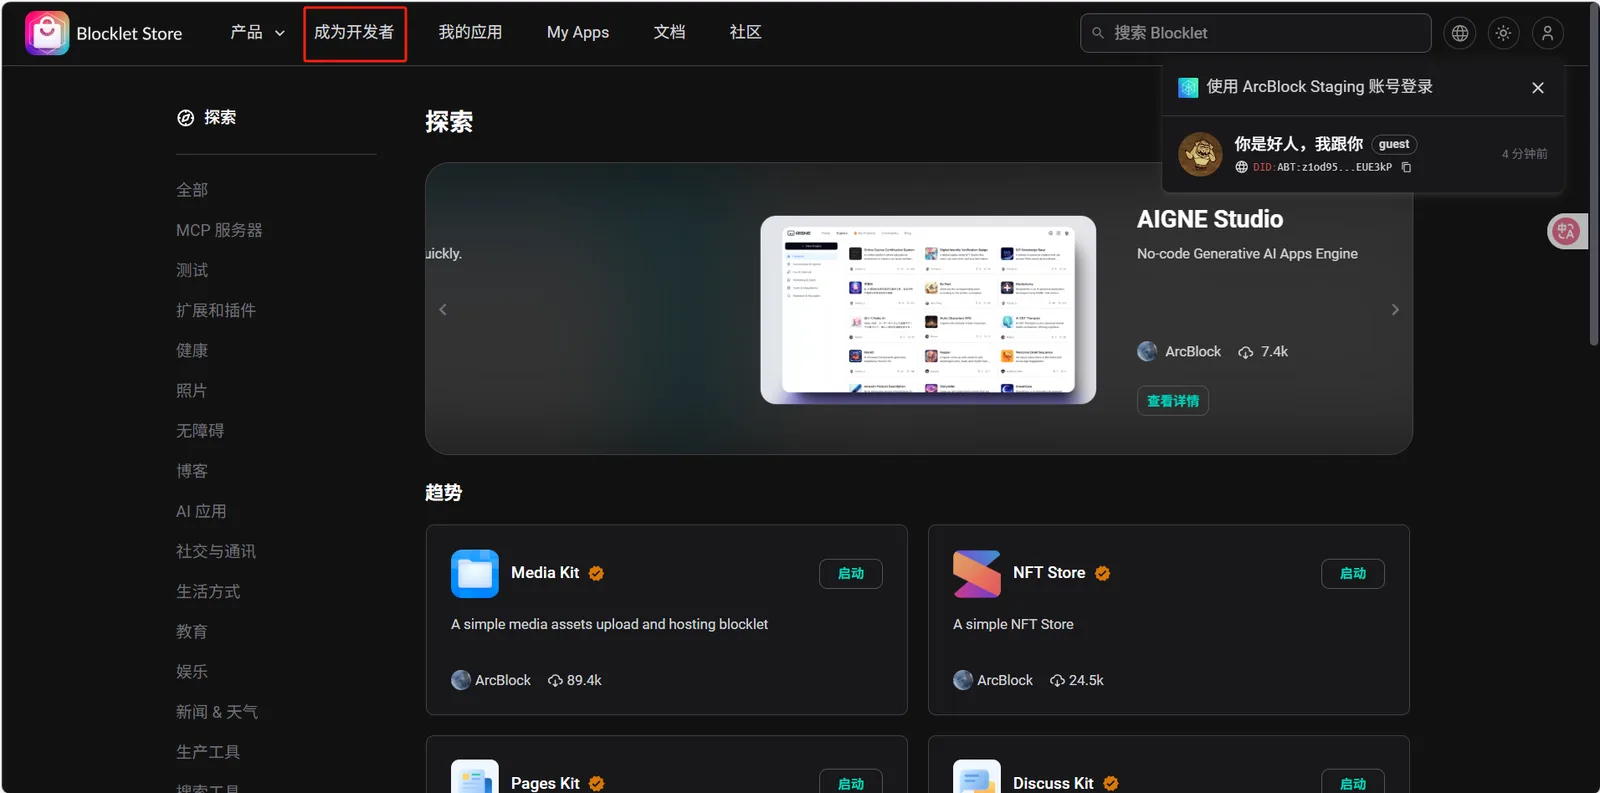This screenshot has width=1600, height=793.
Task: Open the user account avatar menu
Action: pos(1547,33)
